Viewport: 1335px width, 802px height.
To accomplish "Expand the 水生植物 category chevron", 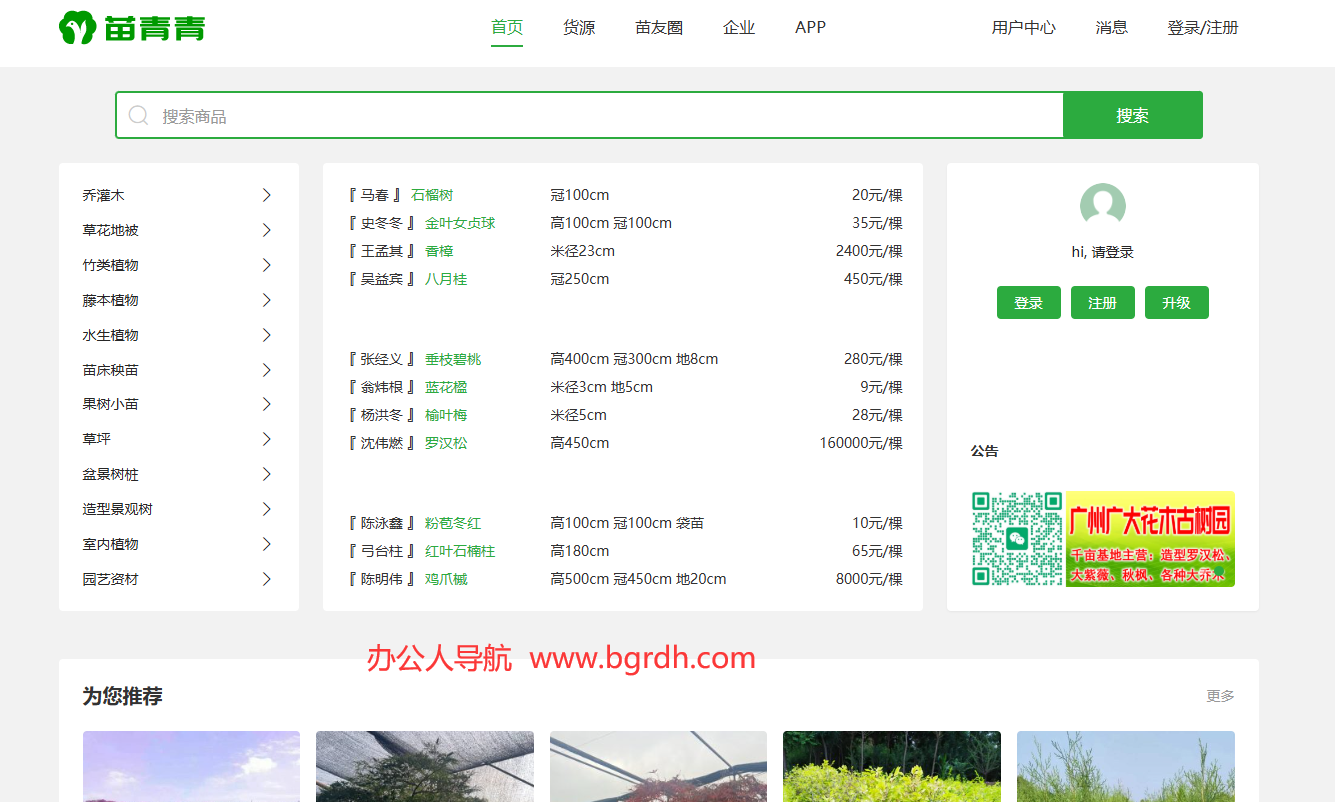I will 267,335.
